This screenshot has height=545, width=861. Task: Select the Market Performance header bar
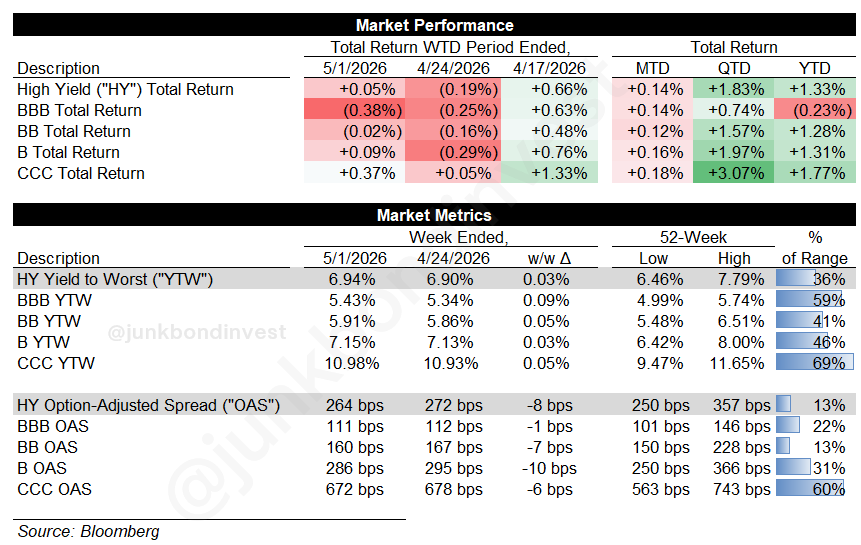click(x=434, y=25)
